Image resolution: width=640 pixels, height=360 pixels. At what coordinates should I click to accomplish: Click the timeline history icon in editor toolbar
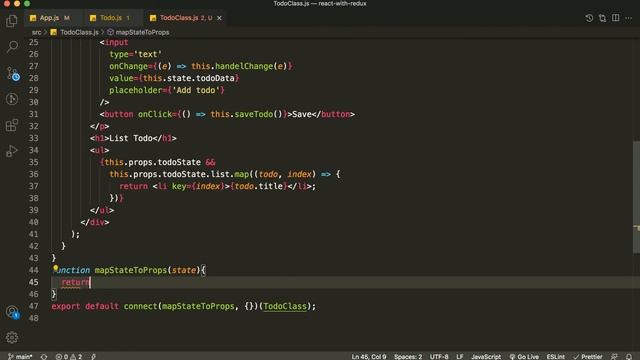coord(589,18)
